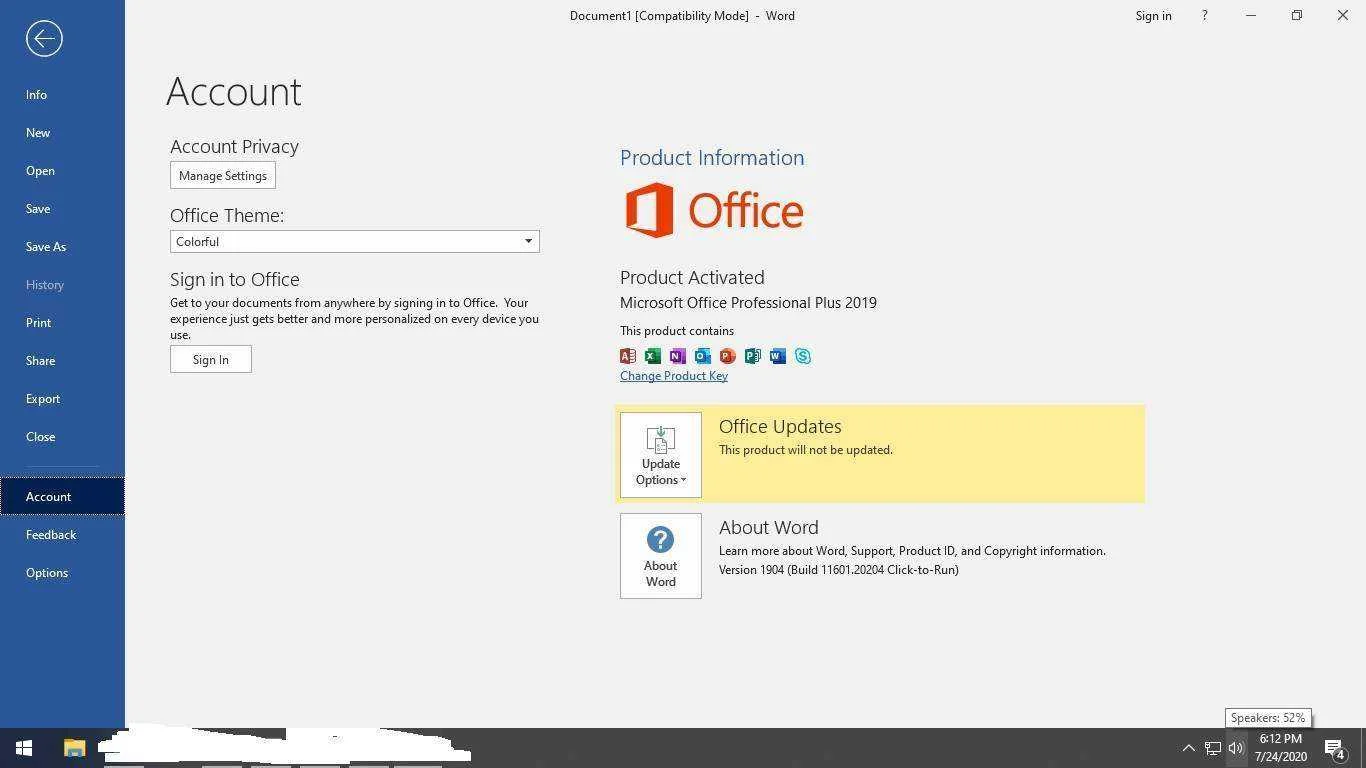Open Word Options from the sidebar

(47, 573)
